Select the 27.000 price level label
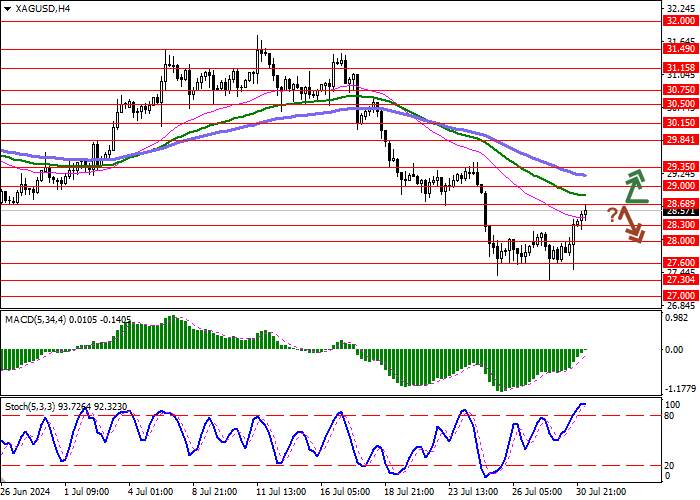This screenshot has width=700, height=500. tap(680, 296)
